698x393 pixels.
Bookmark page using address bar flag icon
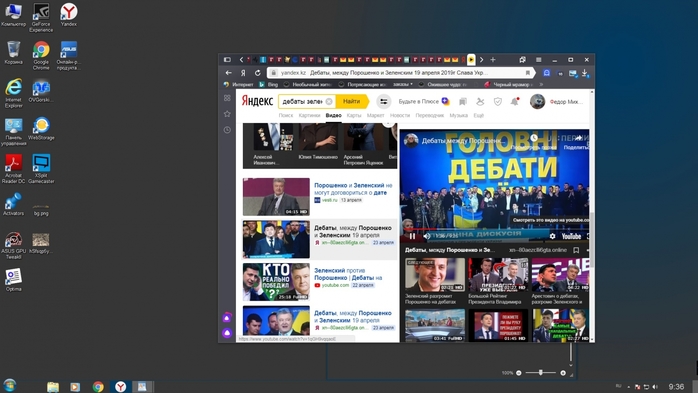point(528,73)
